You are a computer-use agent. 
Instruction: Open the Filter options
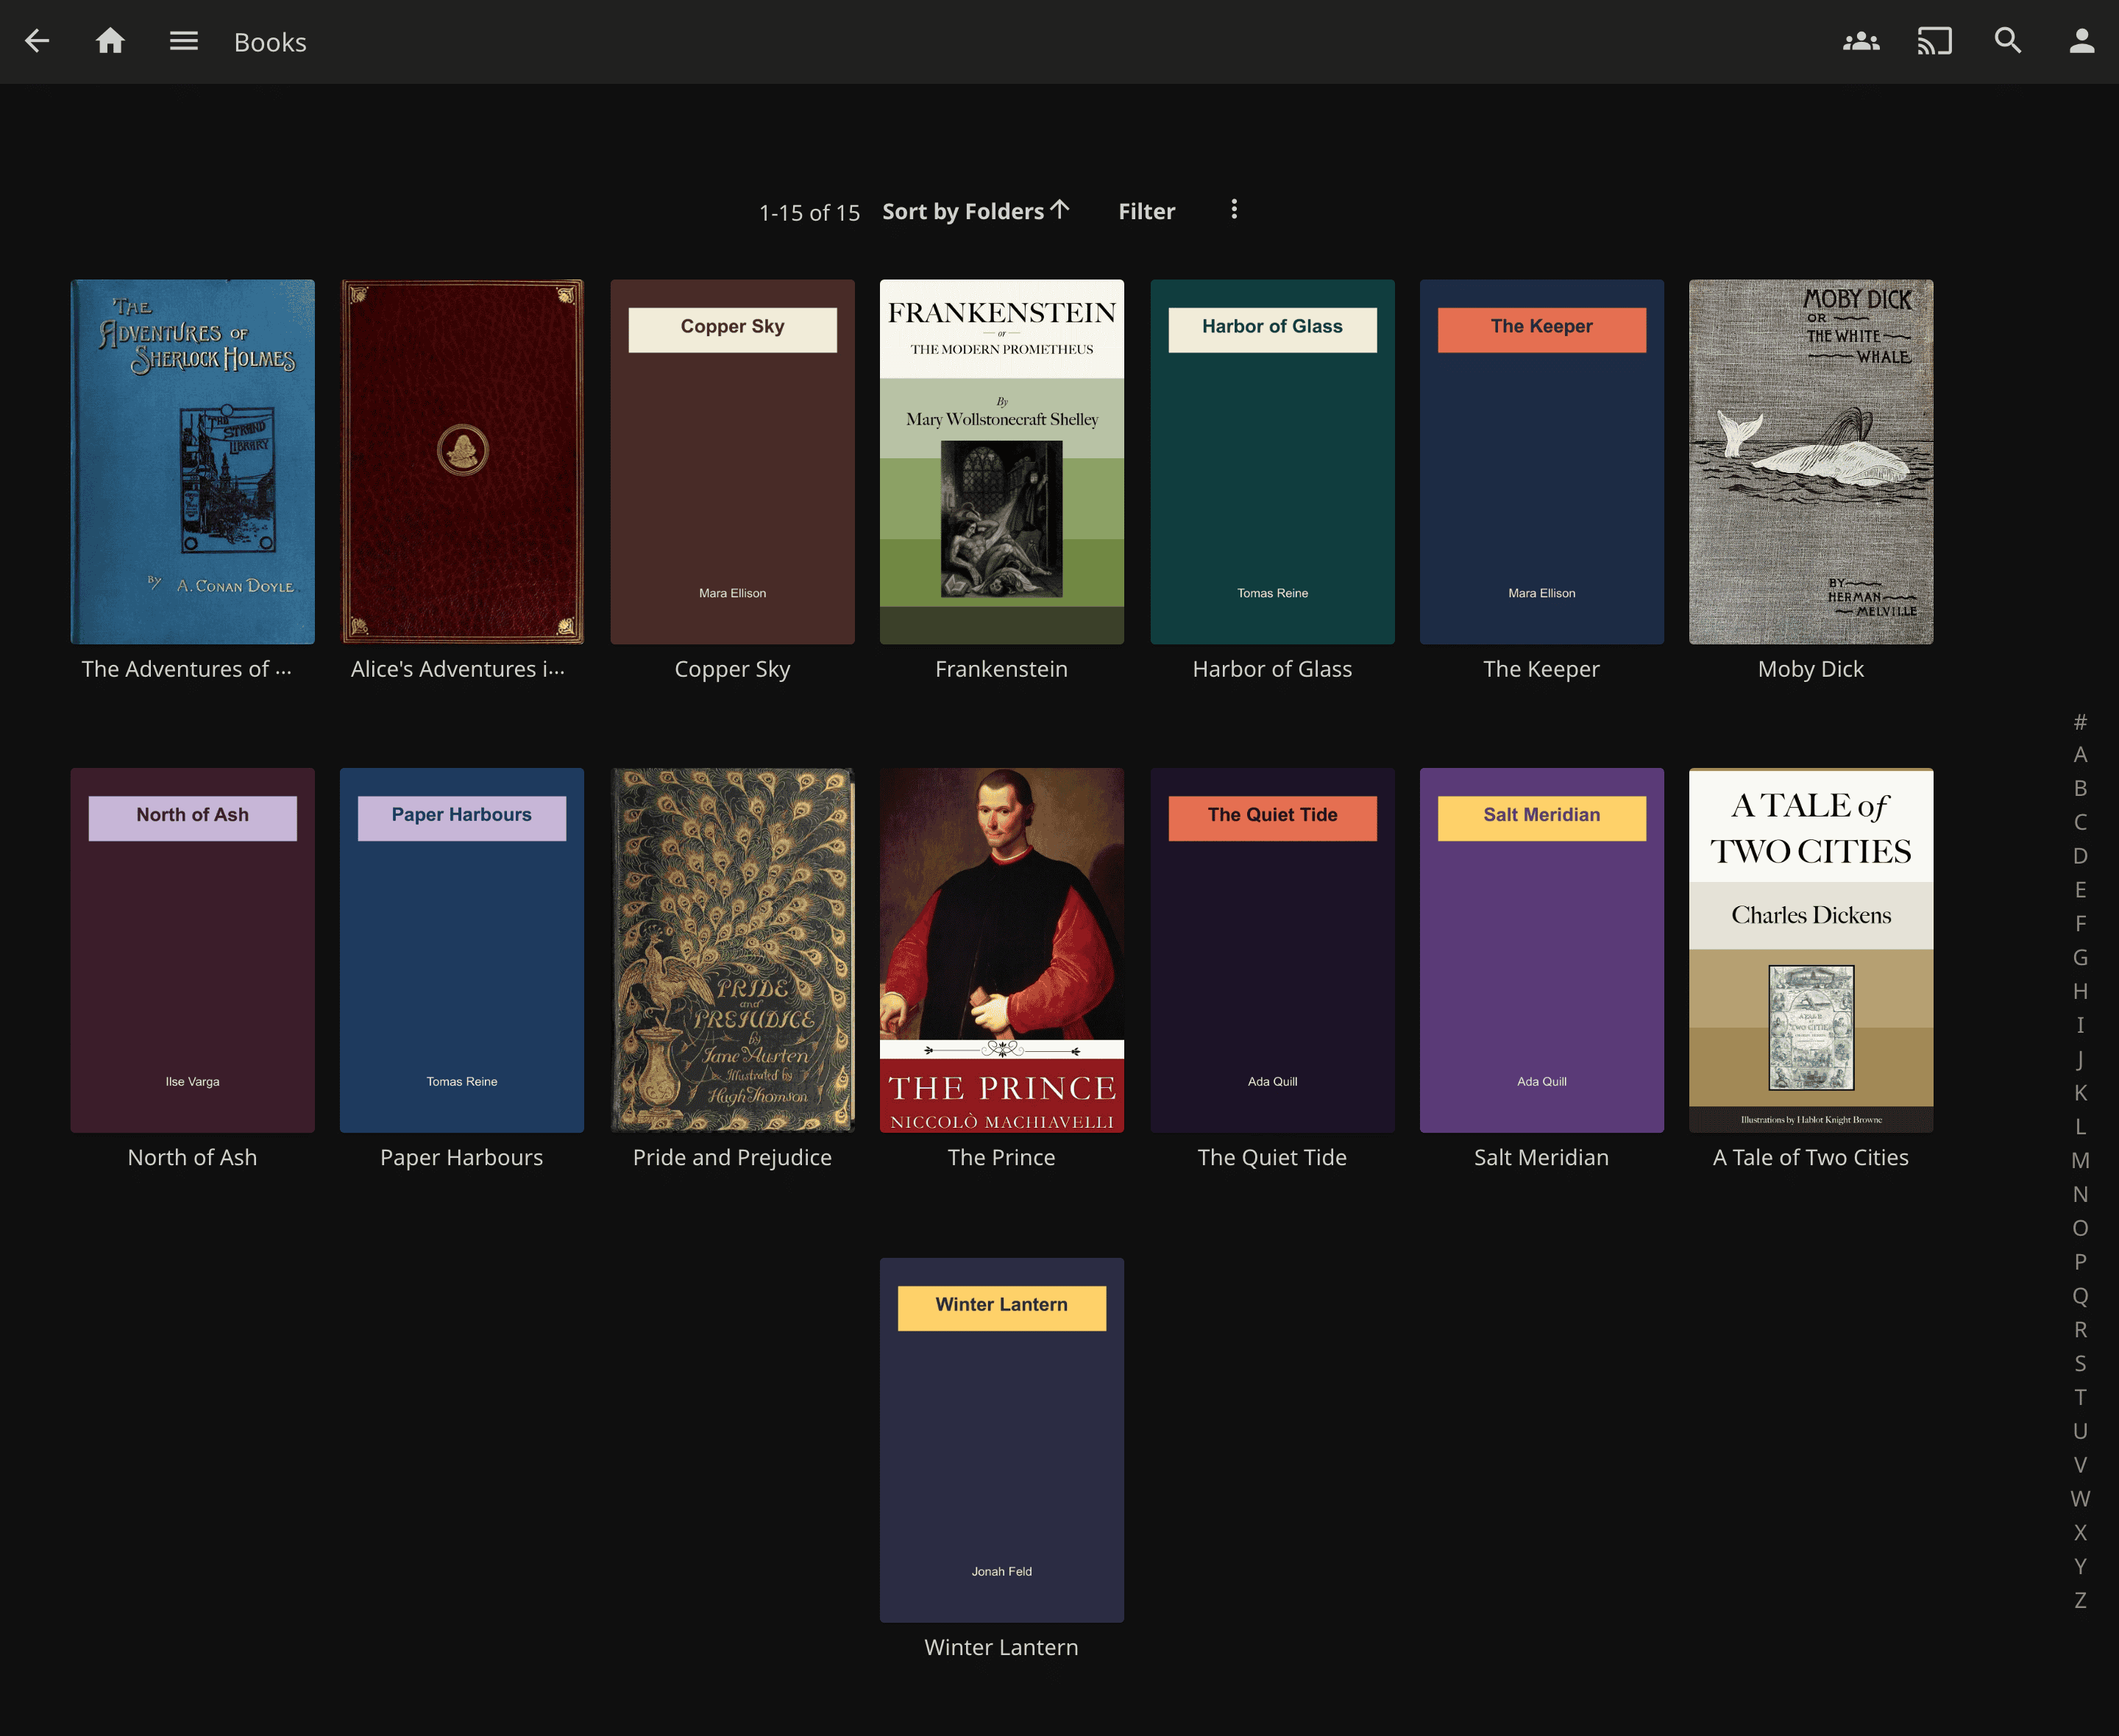[x=1146, y=211]
